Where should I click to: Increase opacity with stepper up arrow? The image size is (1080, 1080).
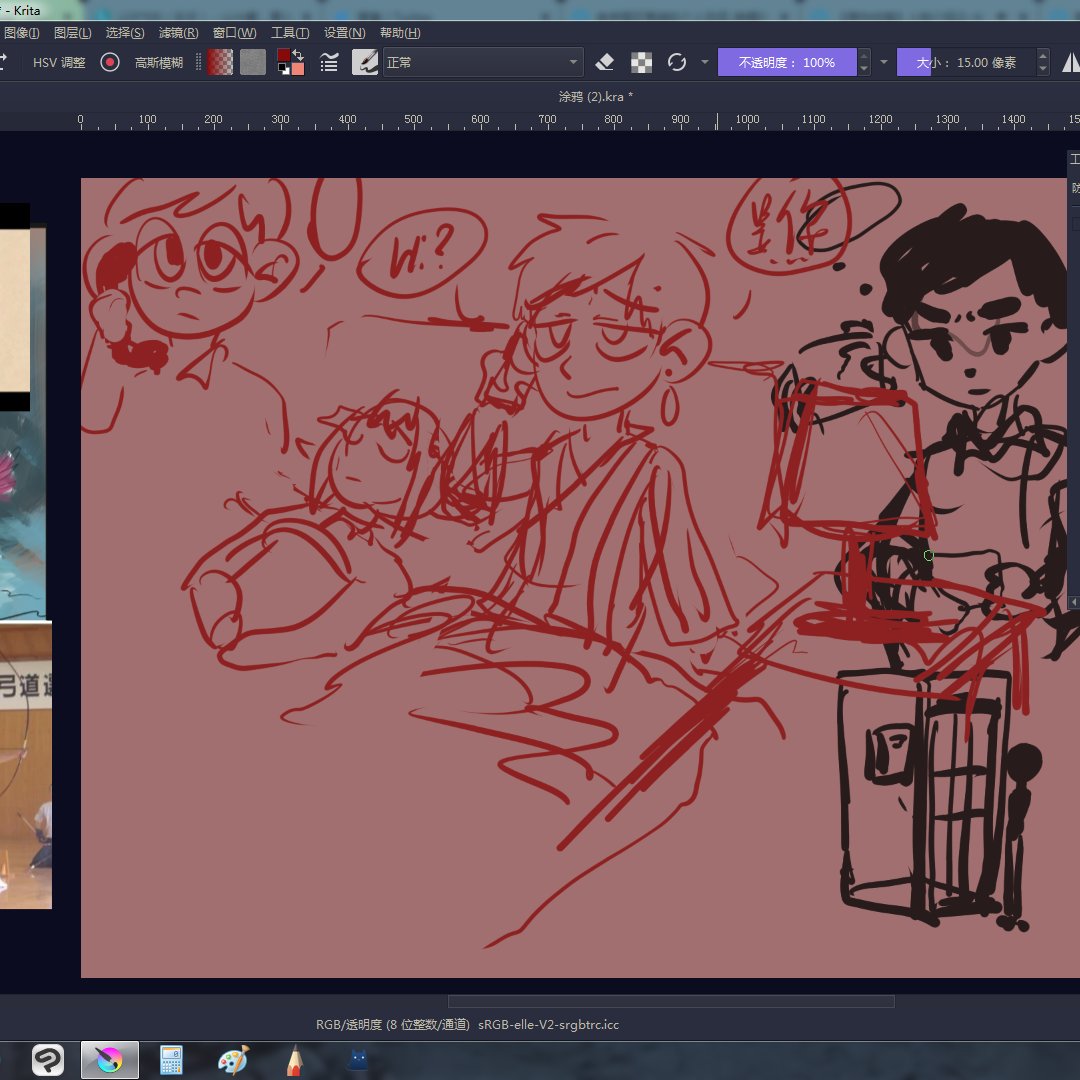864,55
